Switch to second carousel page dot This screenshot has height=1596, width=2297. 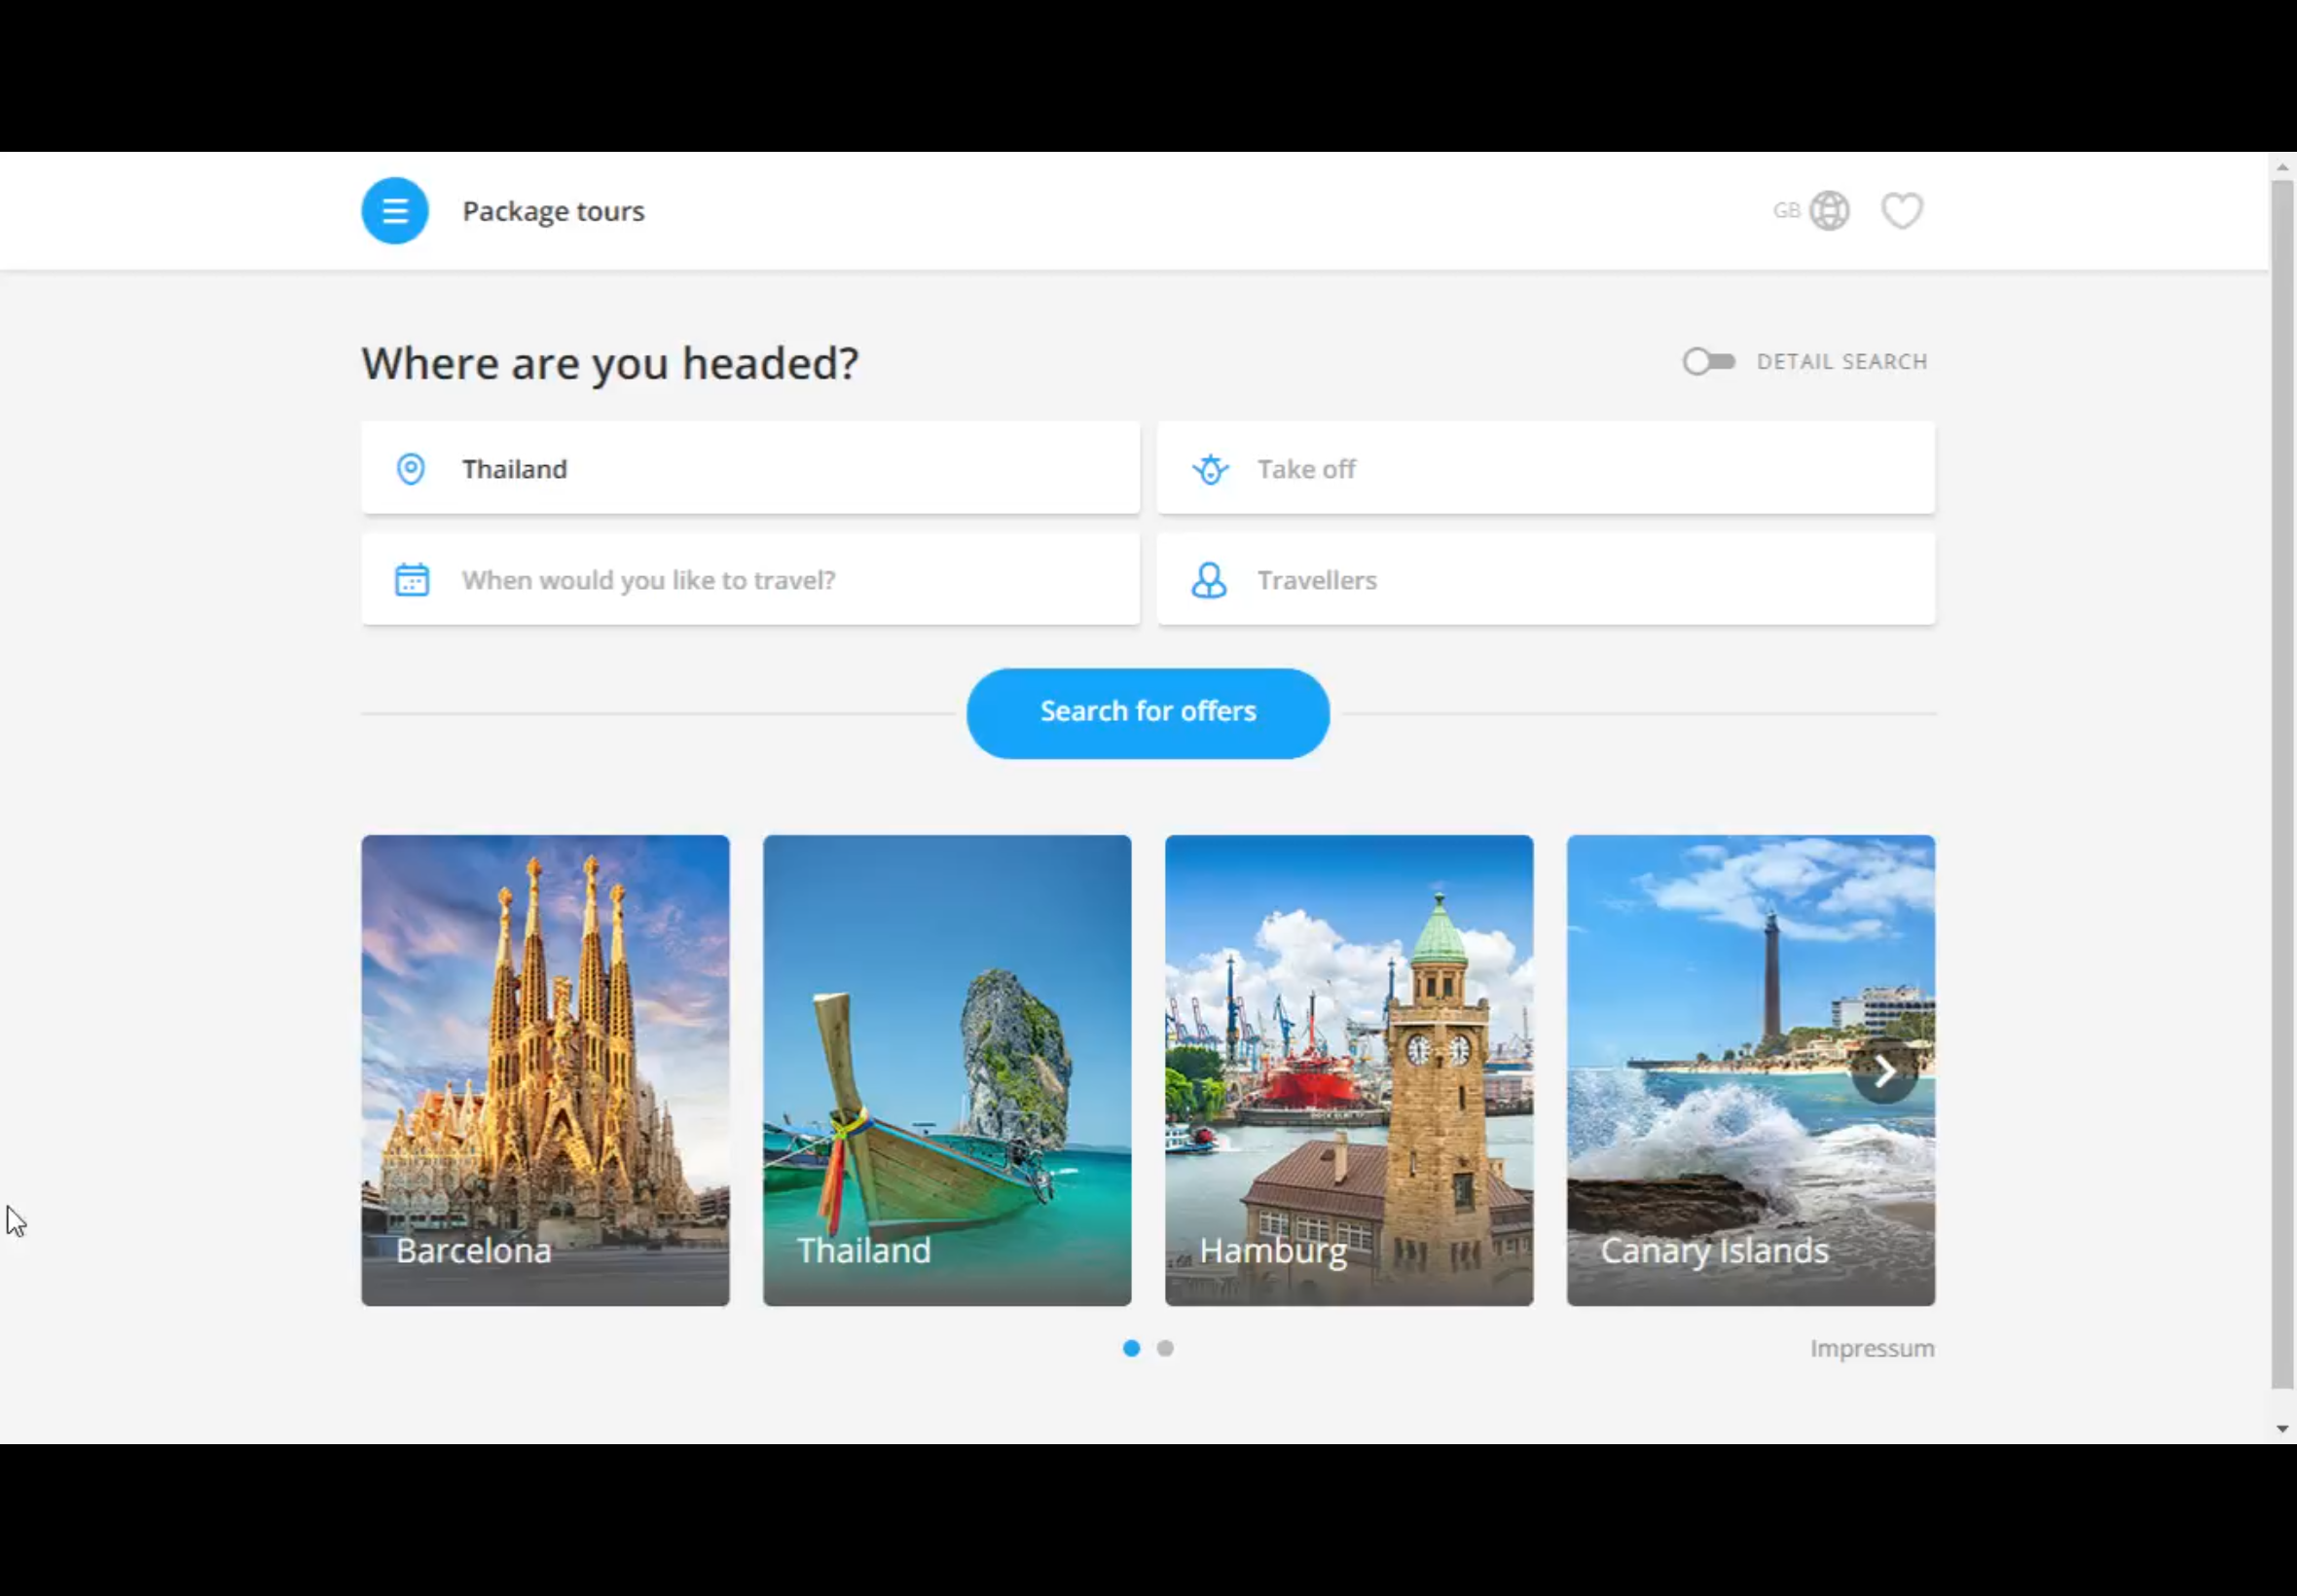pyautogui.click(x=1165, y=1348)
